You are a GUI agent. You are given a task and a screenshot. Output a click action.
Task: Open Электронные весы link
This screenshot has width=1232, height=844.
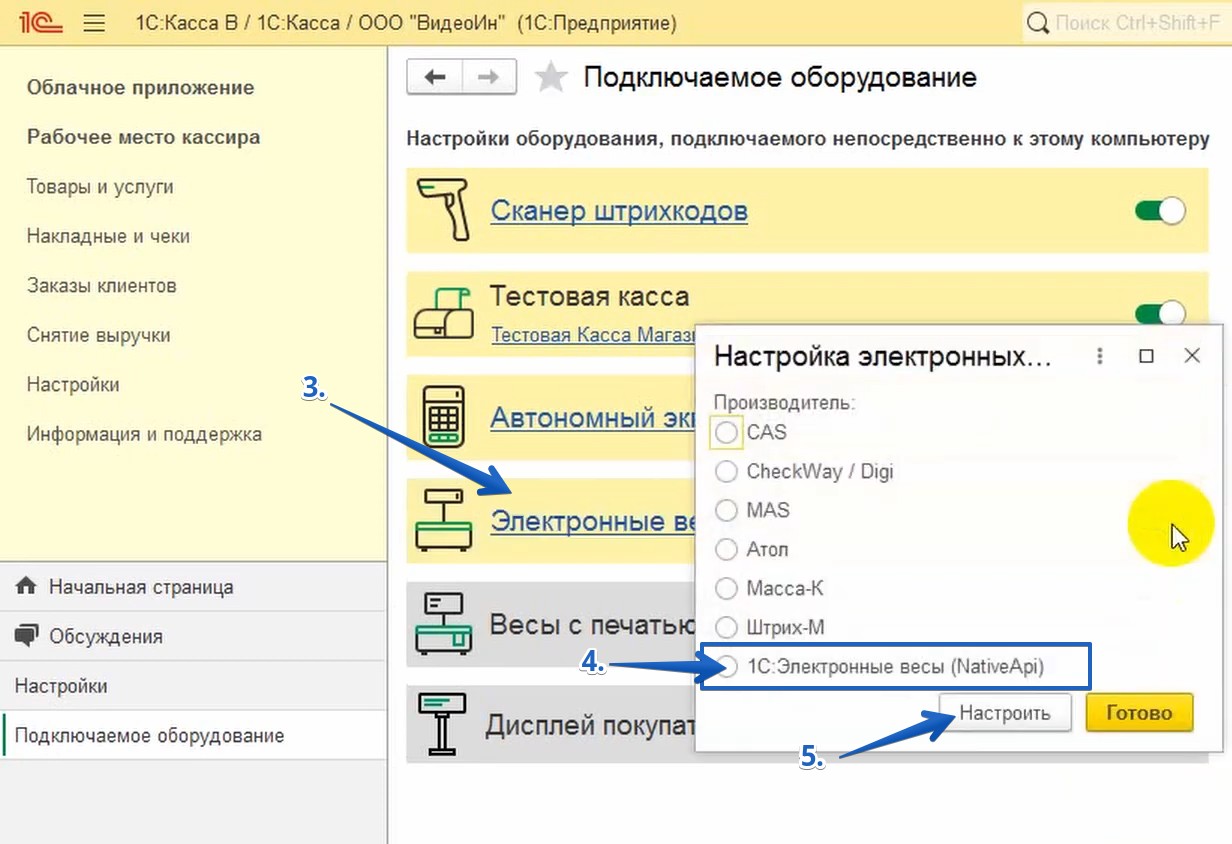[x=592, y=521]
